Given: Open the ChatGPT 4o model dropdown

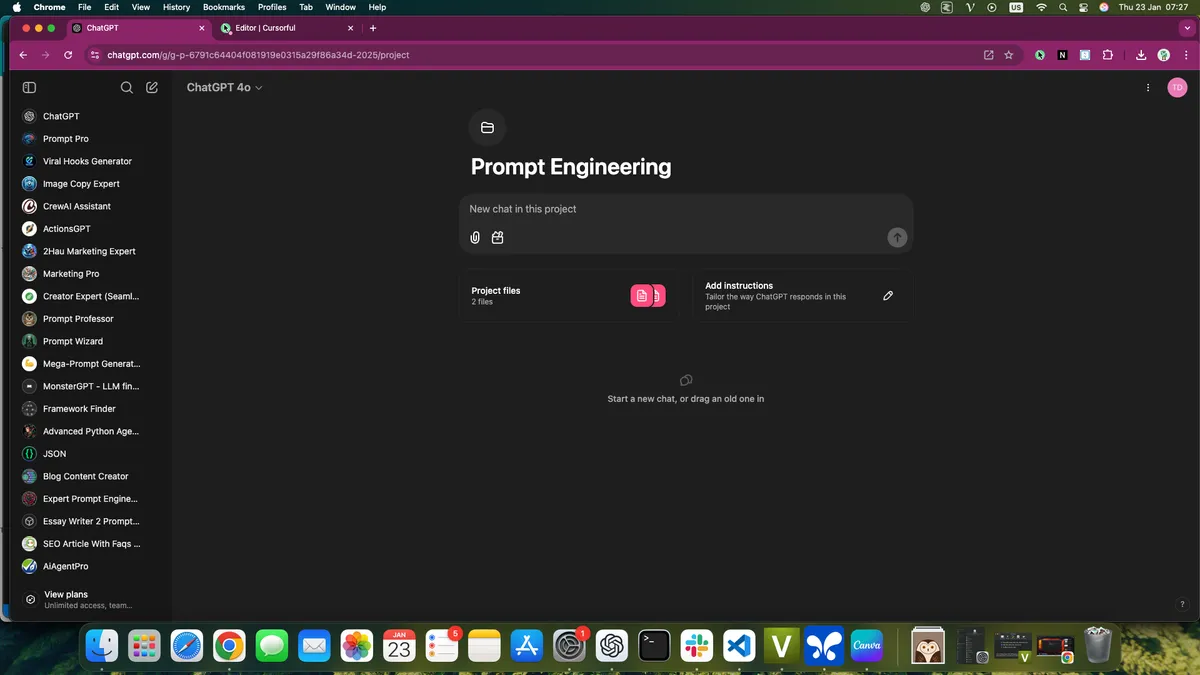Looking at the screenshot, I should [x=224, y=87].
